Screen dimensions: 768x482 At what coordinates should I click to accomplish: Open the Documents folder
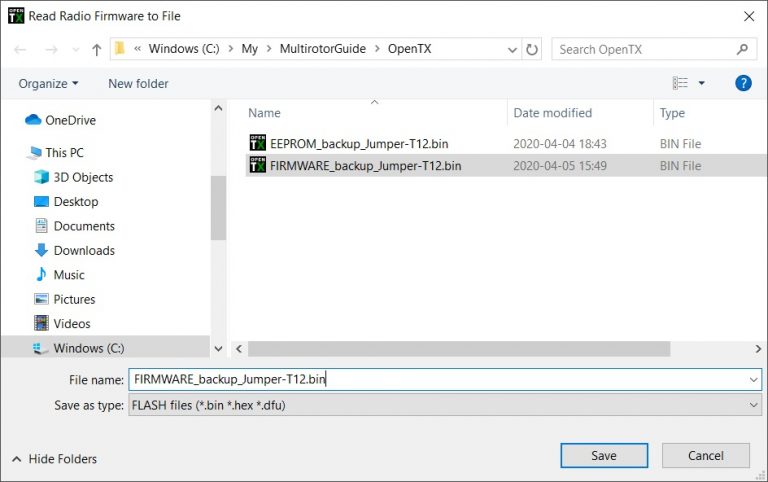pyautogui.click(x=84, y=226)
